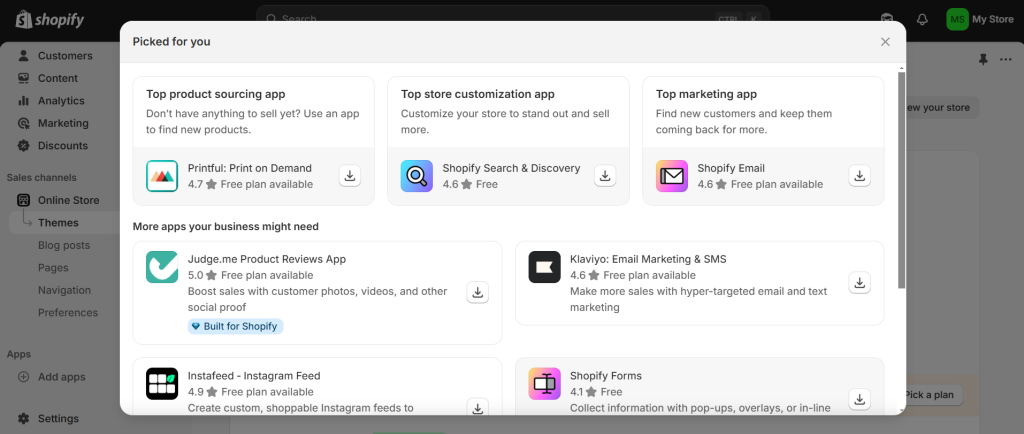The image size is (1024, 434).
Task: Install Klaviyo: Email Marketing & SMS
Action: coord(859,283)
